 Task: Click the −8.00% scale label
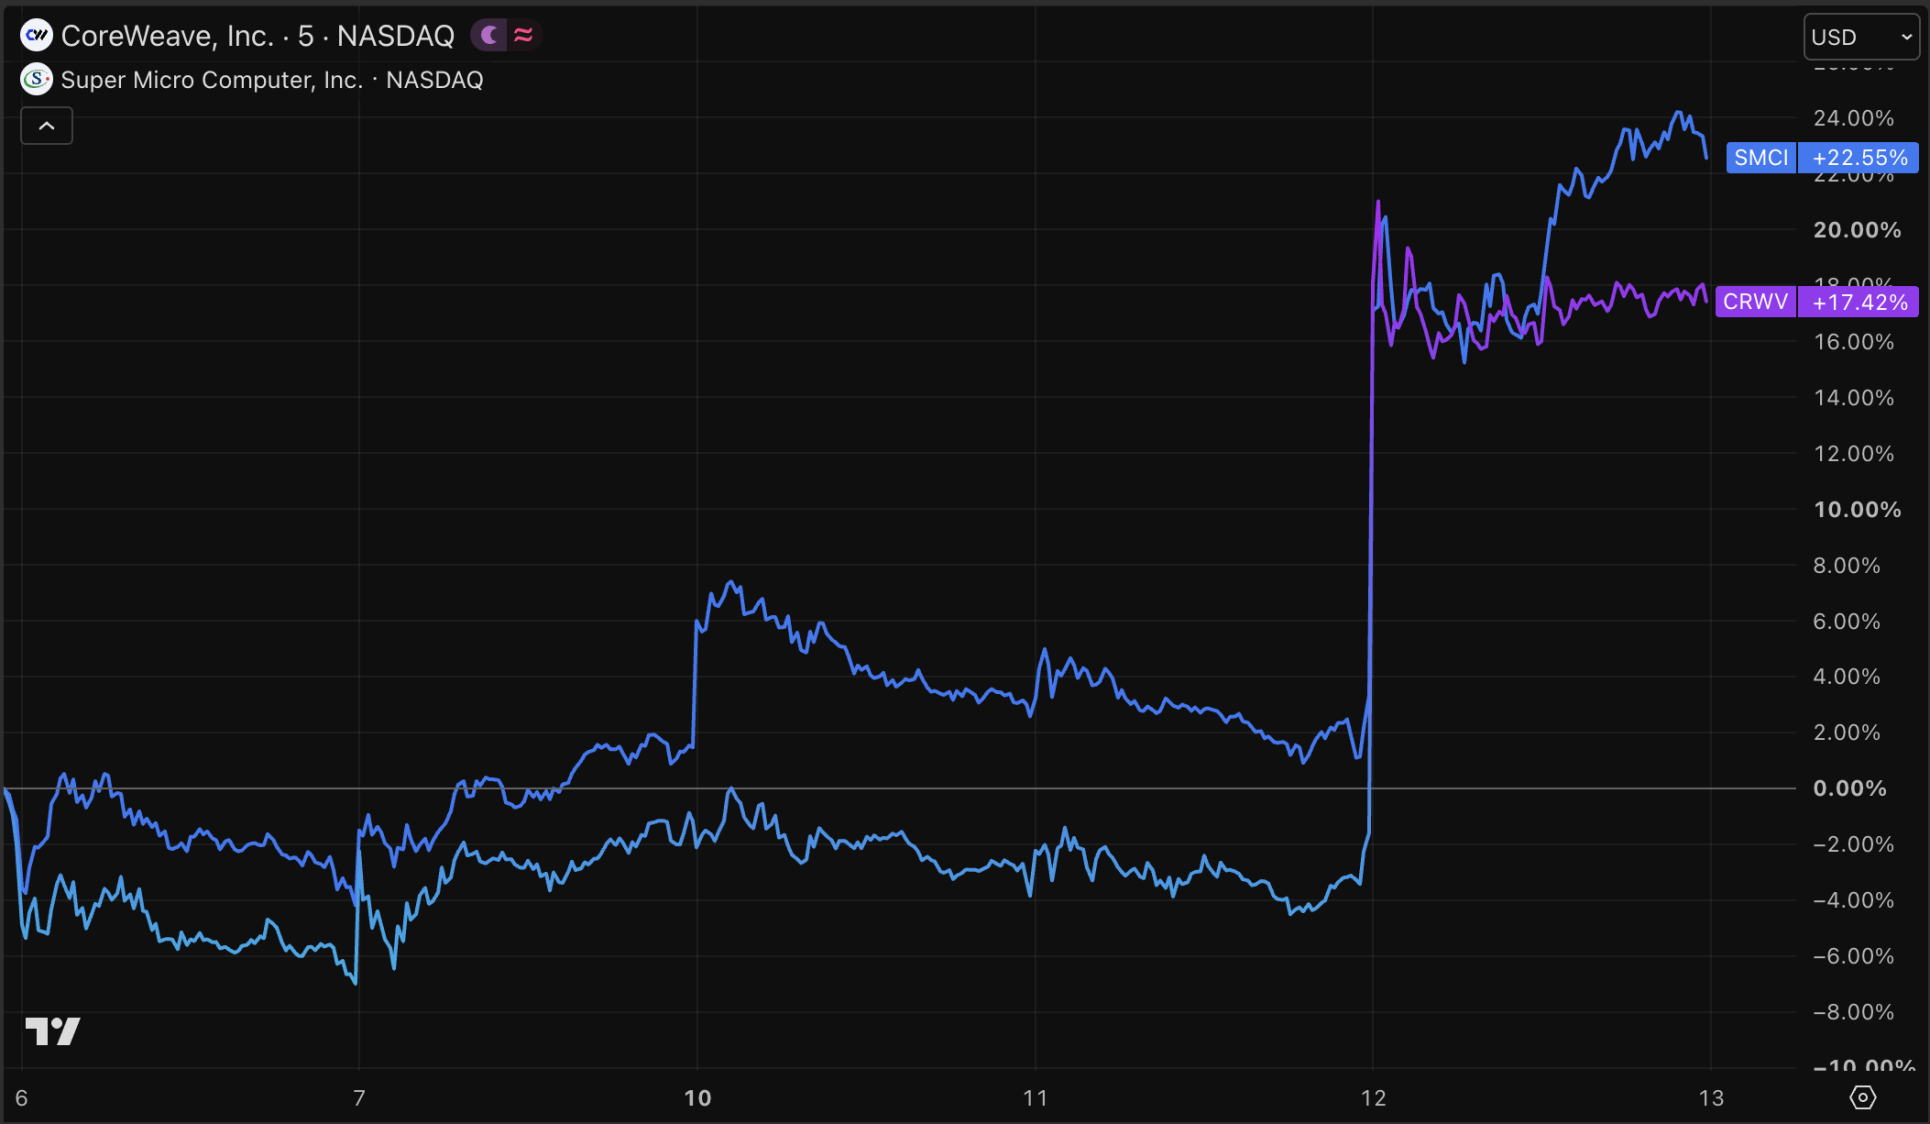point(1853,1013)
